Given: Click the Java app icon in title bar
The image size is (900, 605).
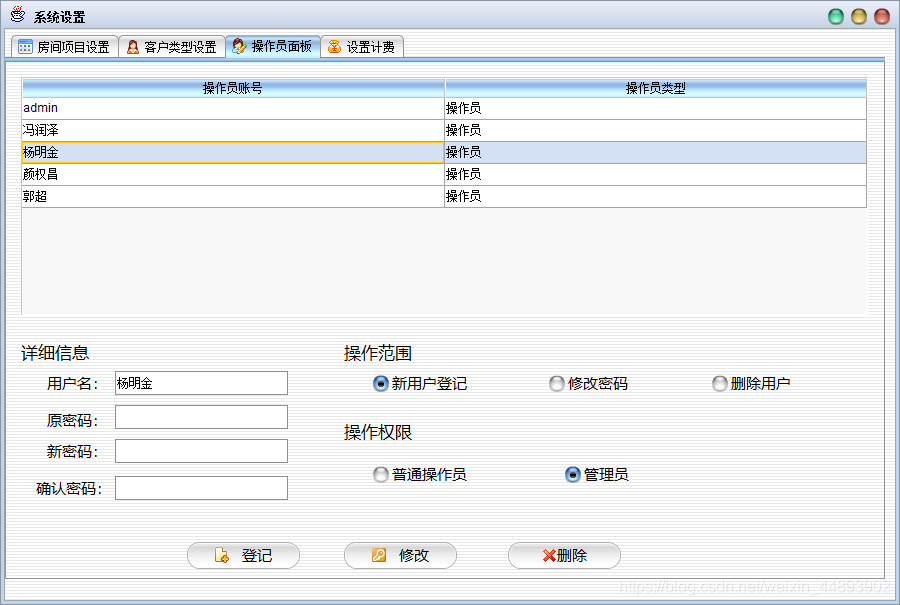Looking at the screenshot, I should (x=18, y=14).
